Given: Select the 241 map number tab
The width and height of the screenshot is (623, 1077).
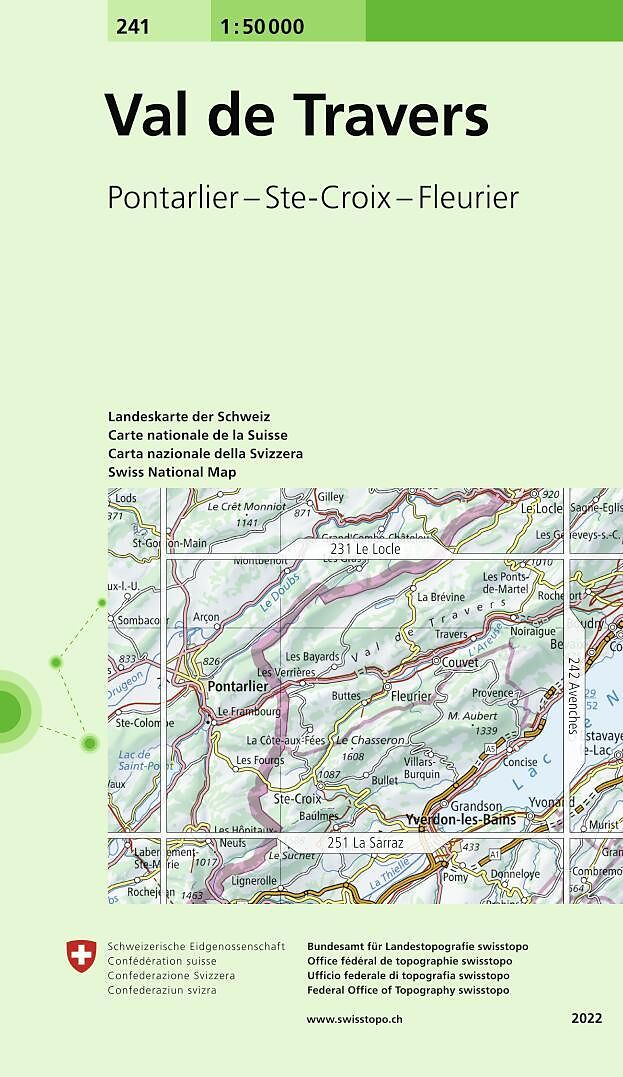Looking at the screenshot, I should (x=133, y=27).
